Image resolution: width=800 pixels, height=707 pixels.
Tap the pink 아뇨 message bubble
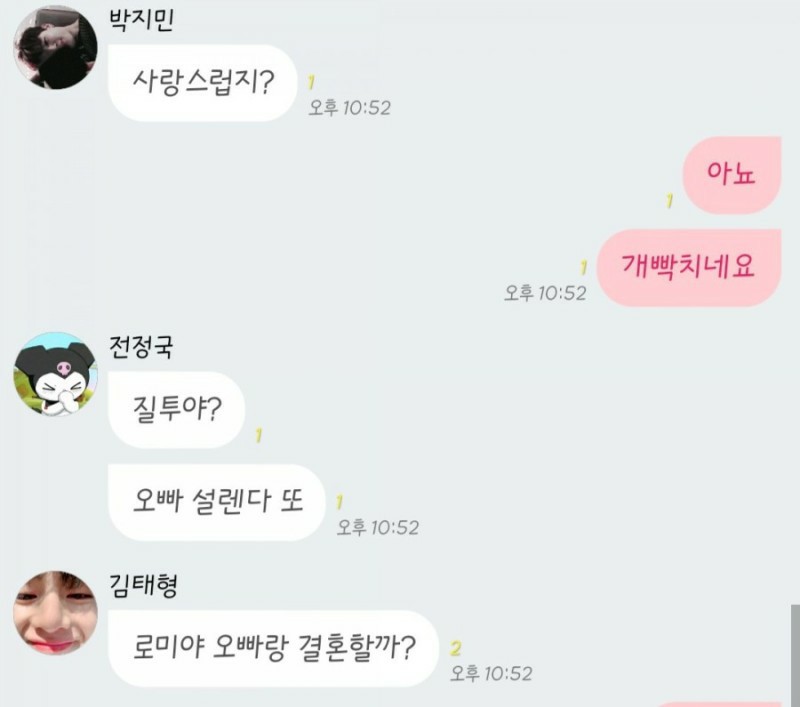pos(732,175)
